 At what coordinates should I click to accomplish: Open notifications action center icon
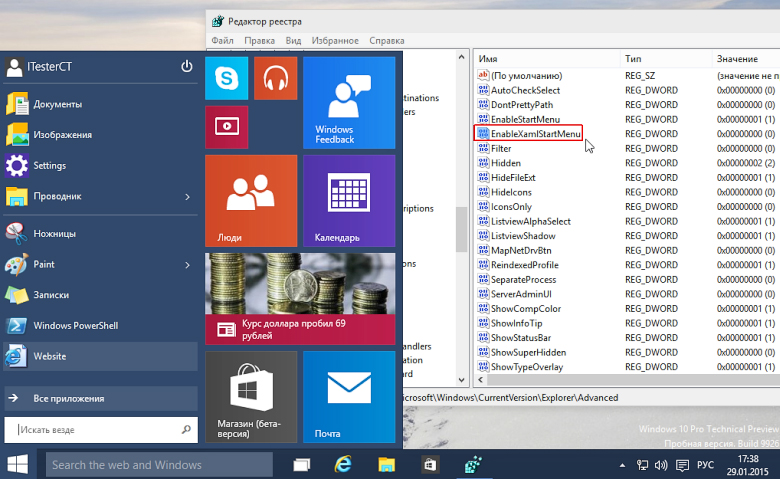(682, 466)
